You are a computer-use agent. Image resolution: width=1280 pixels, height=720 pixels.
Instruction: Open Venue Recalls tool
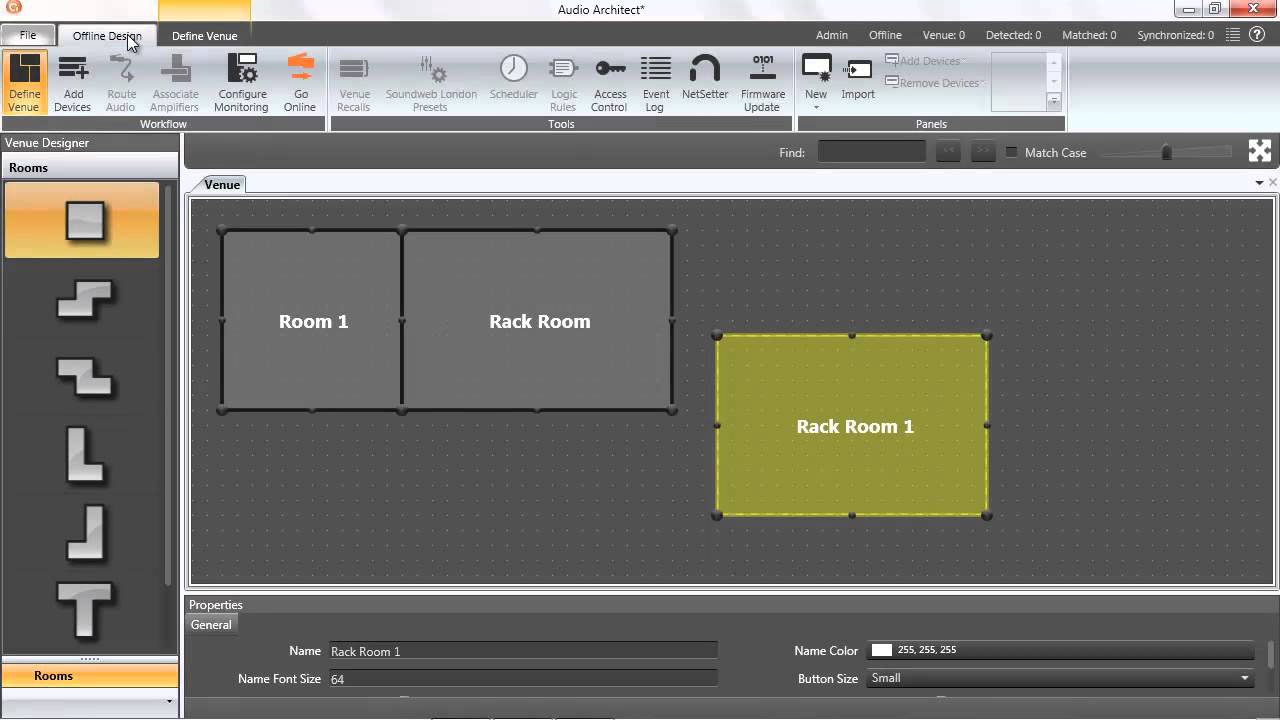click(354, 83)
